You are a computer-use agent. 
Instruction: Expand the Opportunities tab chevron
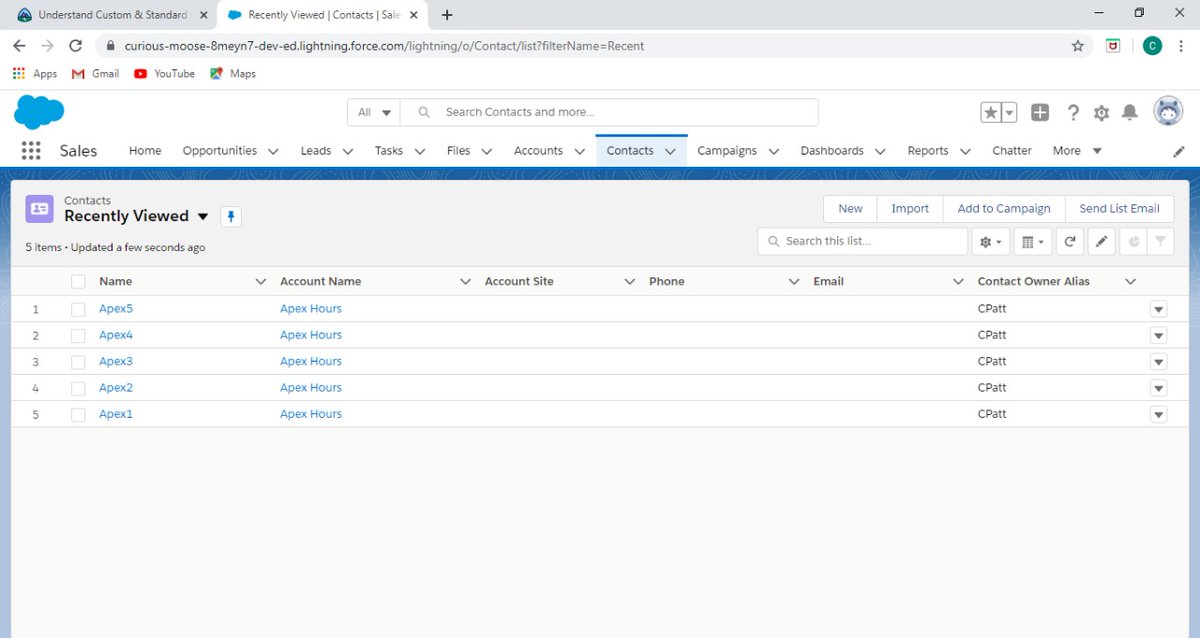pyautogui.click(x=275, y=151)
